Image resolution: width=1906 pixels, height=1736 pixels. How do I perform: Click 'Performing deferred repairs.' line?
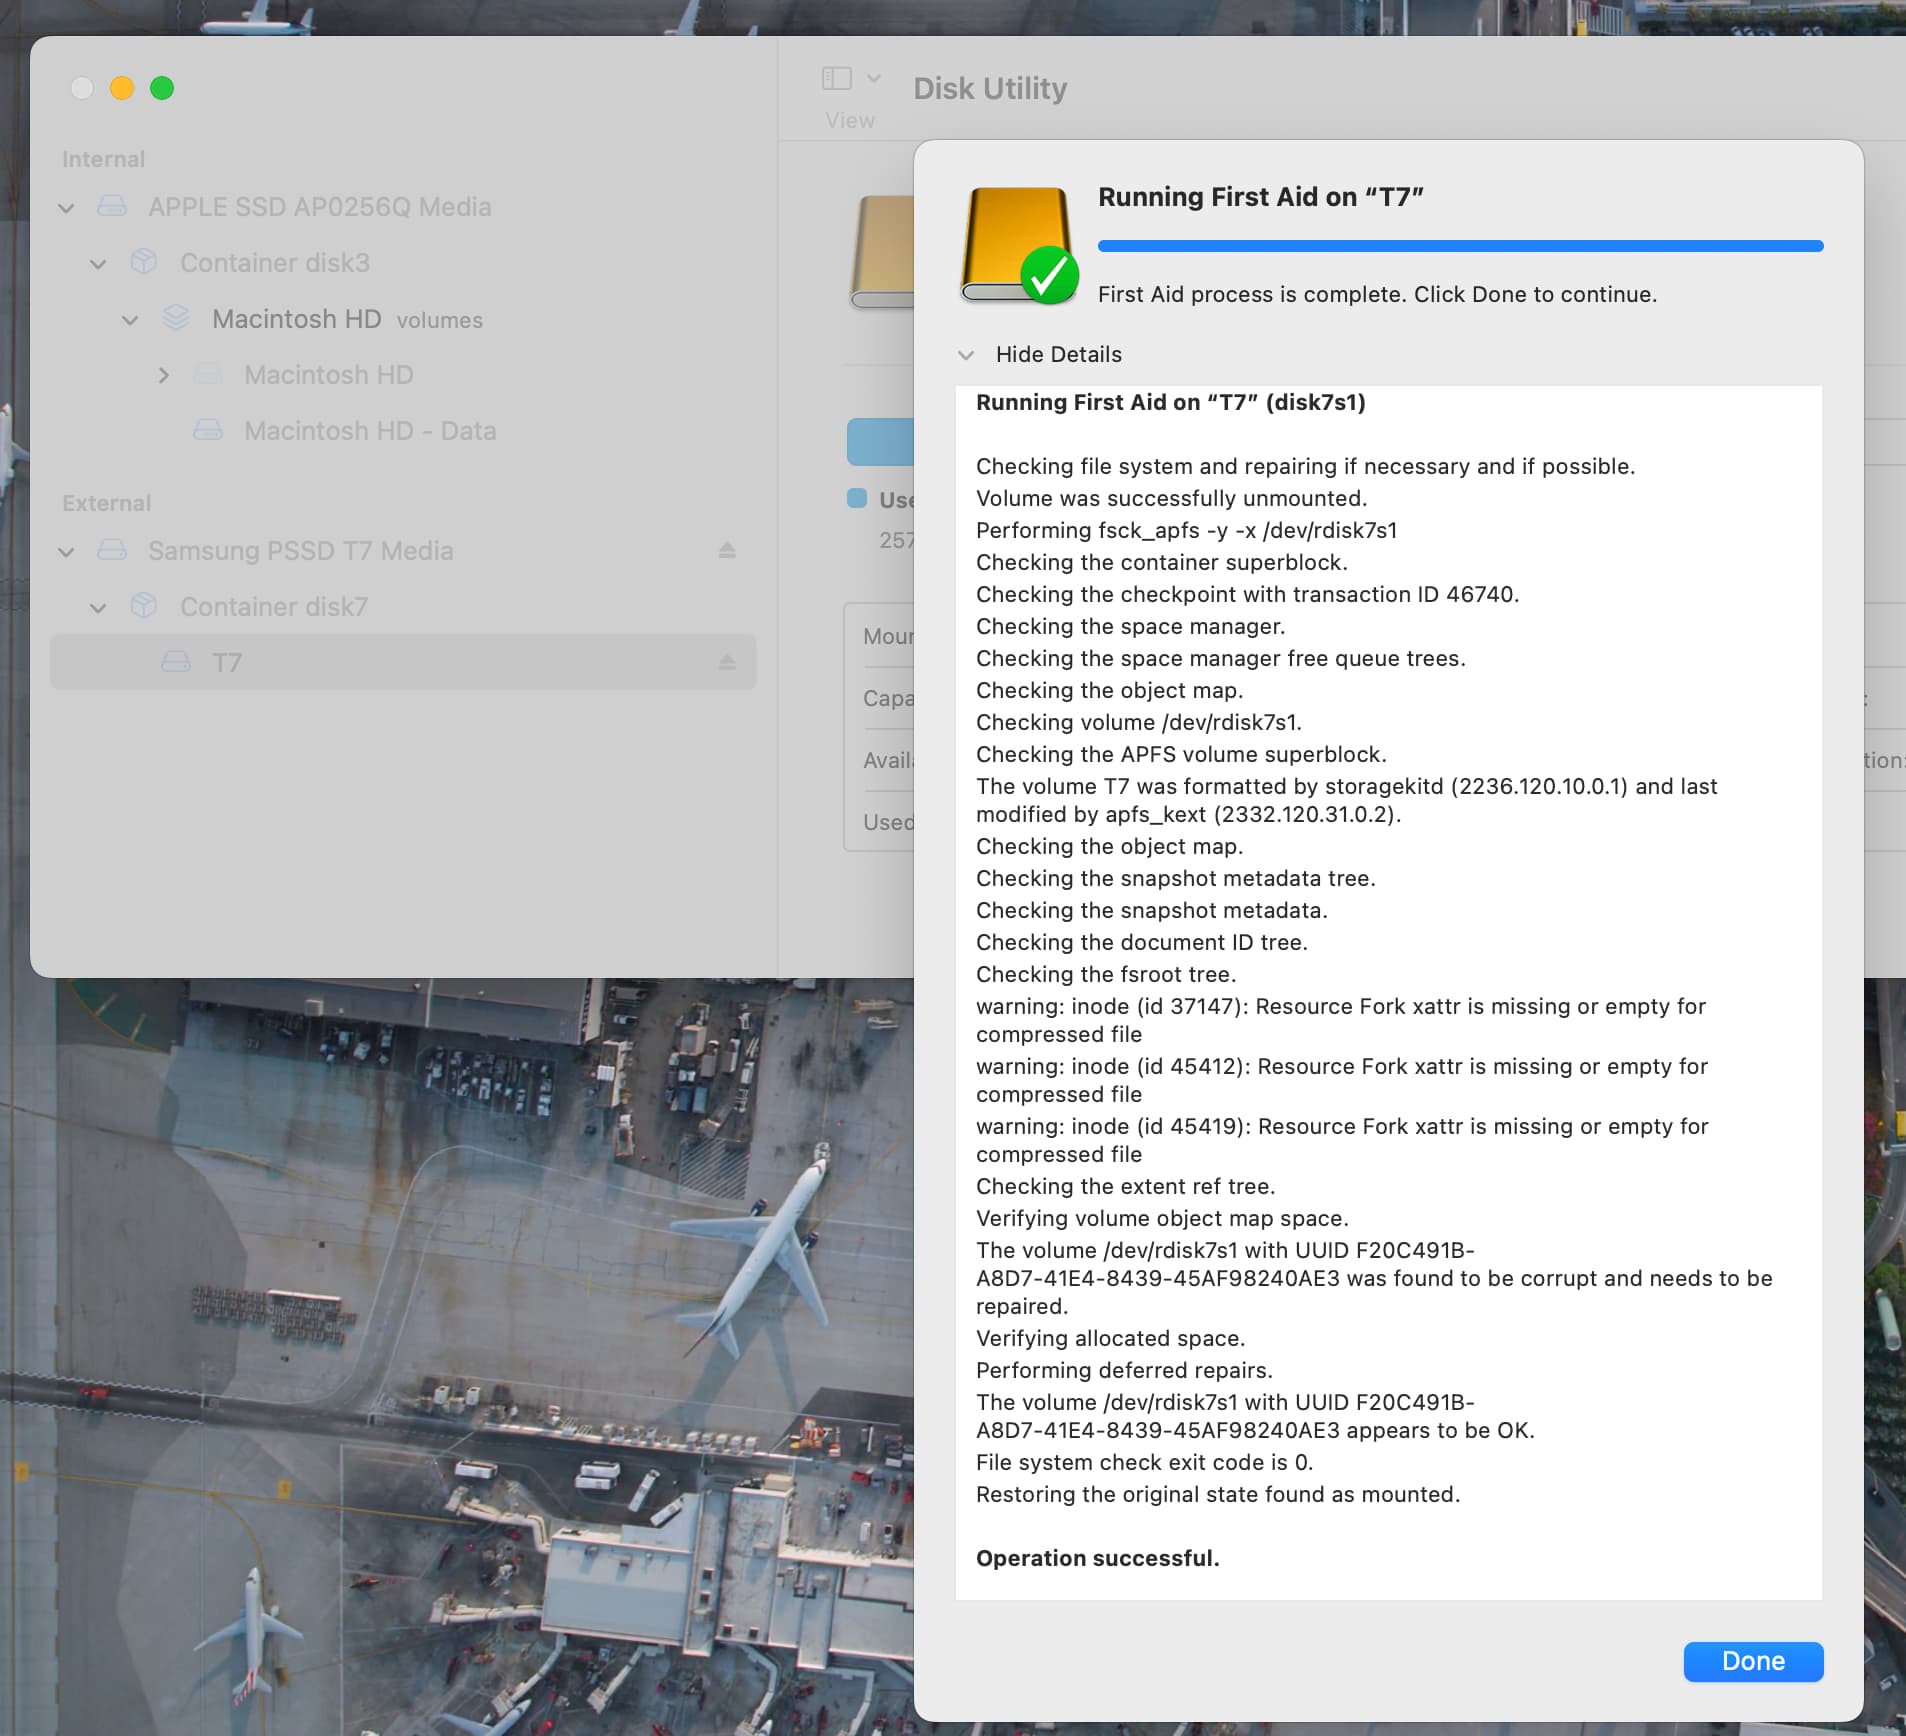[1124, 1370]
